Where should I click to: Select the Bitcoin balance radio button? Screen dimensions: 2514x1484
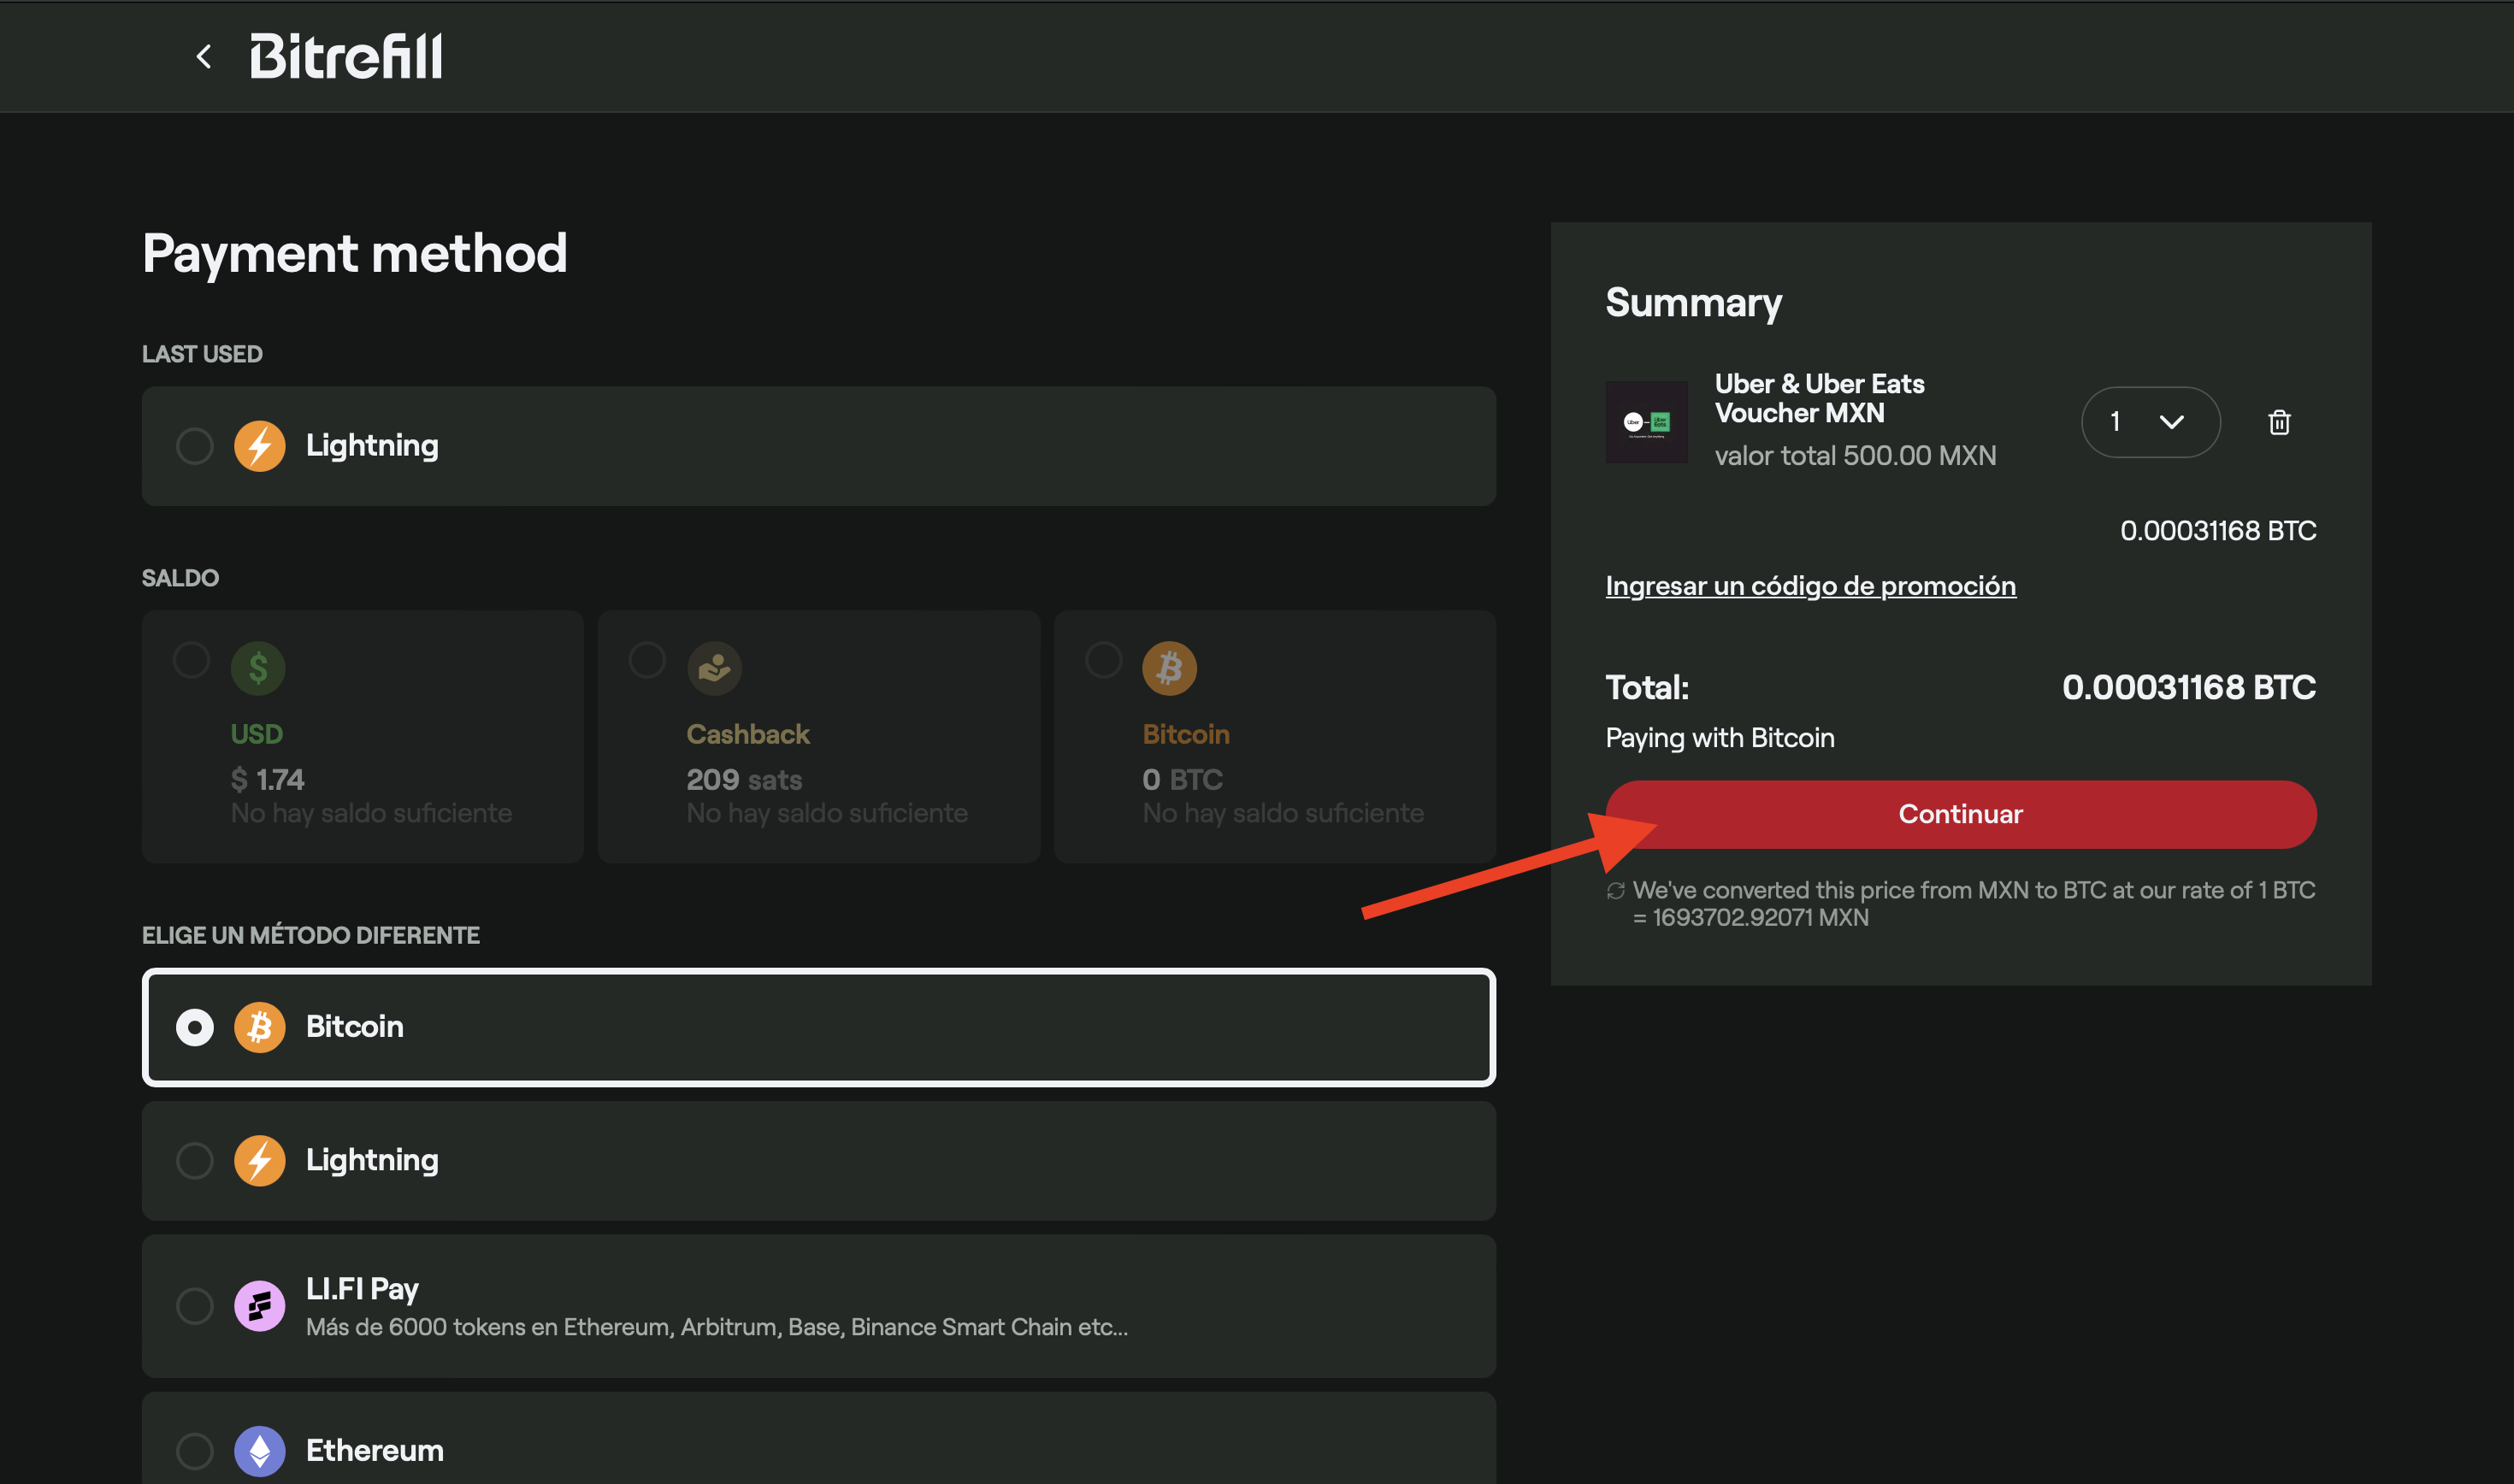pos(1104,660)
